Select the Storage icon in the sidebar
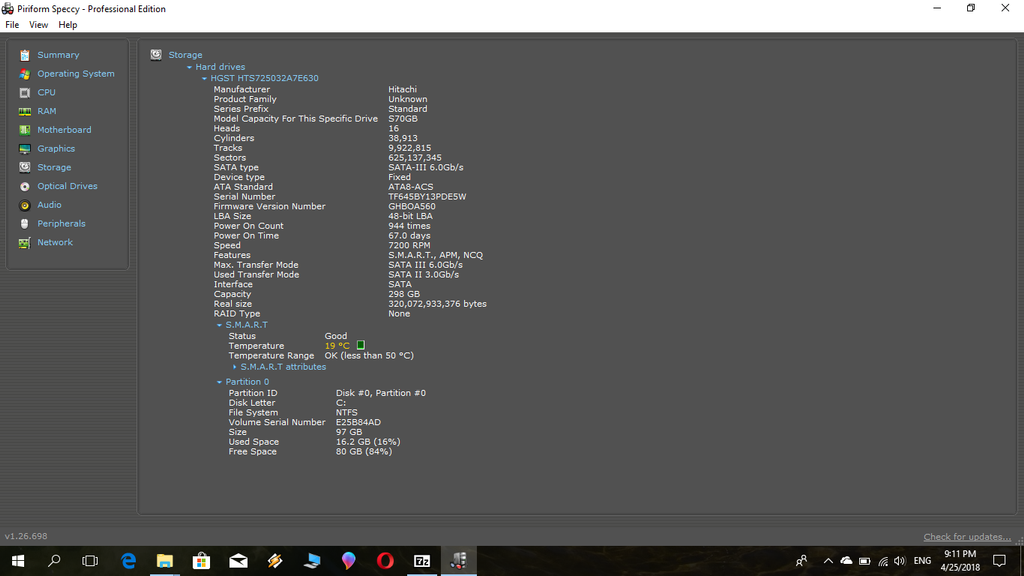 point(25,167)
